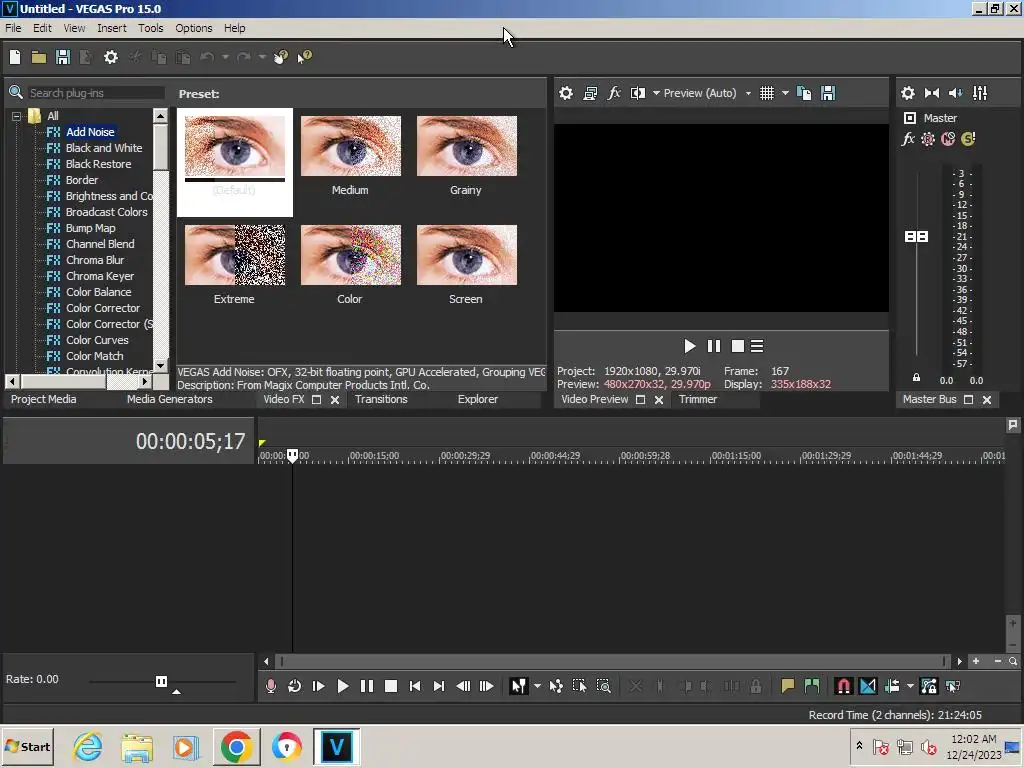
Task: Click the Search plug-ins field
Action: [x=95, y=93]
